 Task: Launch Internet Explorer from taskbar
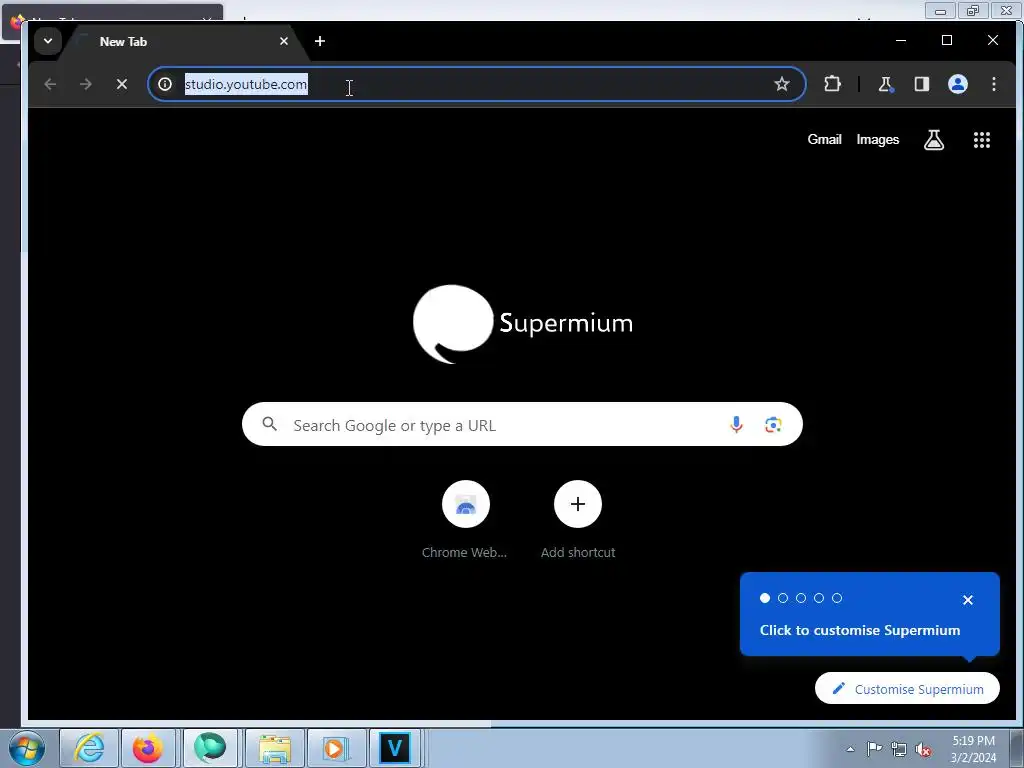tap(89, 748)
